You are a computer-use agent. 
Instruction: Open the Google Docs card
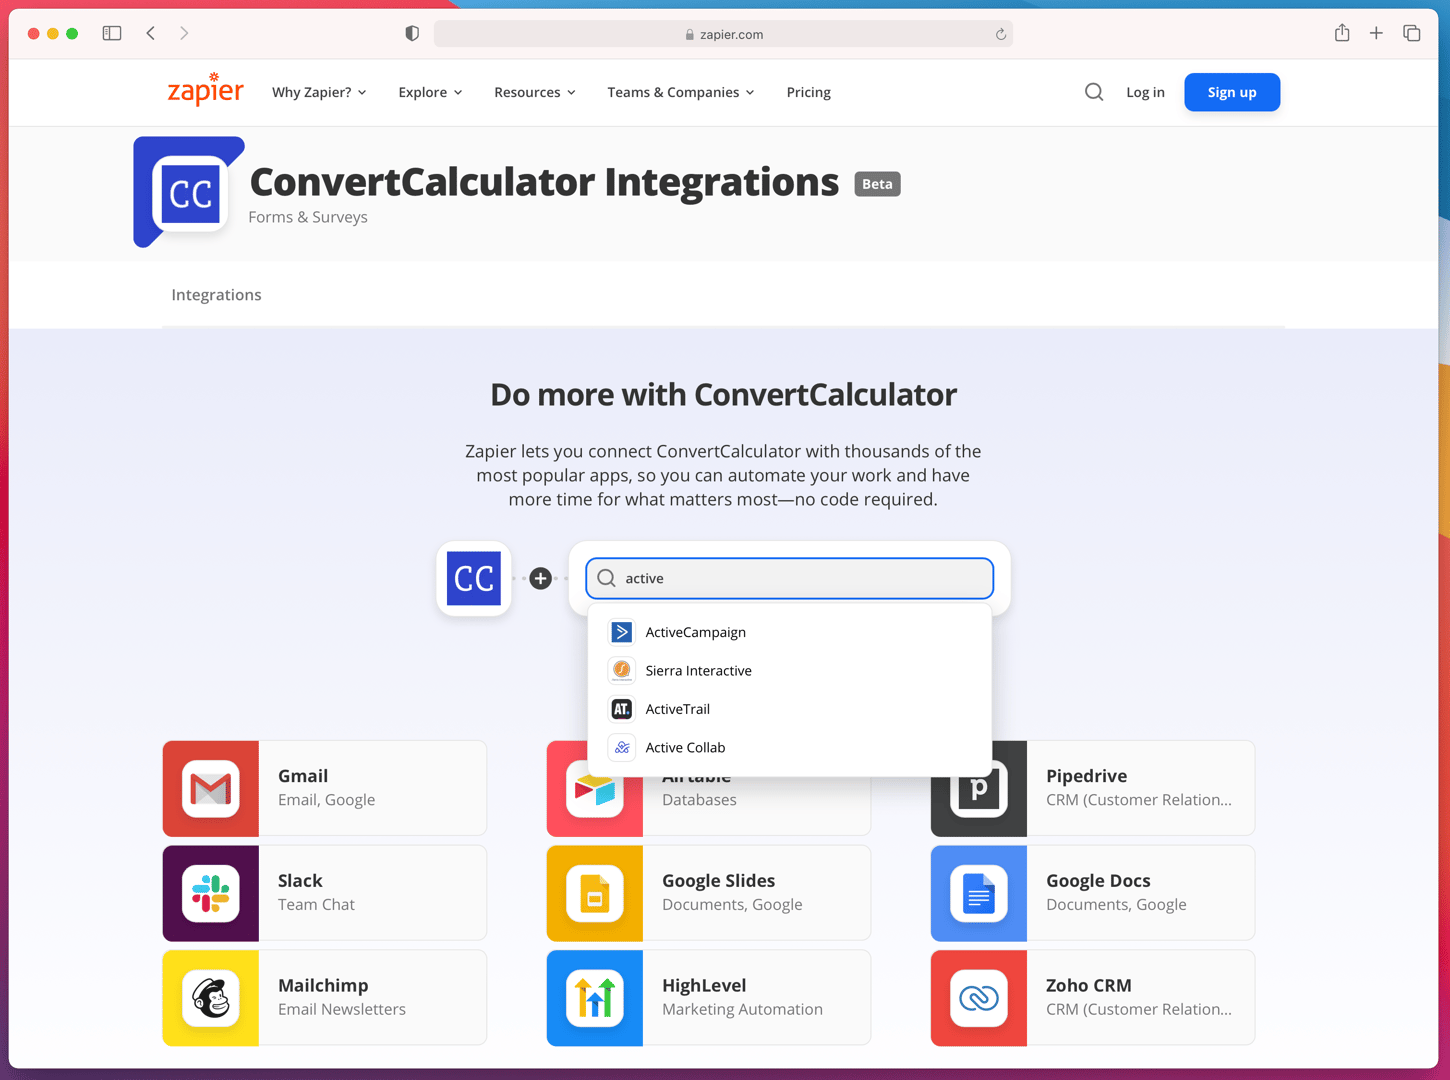click(x=1093, y=893)
